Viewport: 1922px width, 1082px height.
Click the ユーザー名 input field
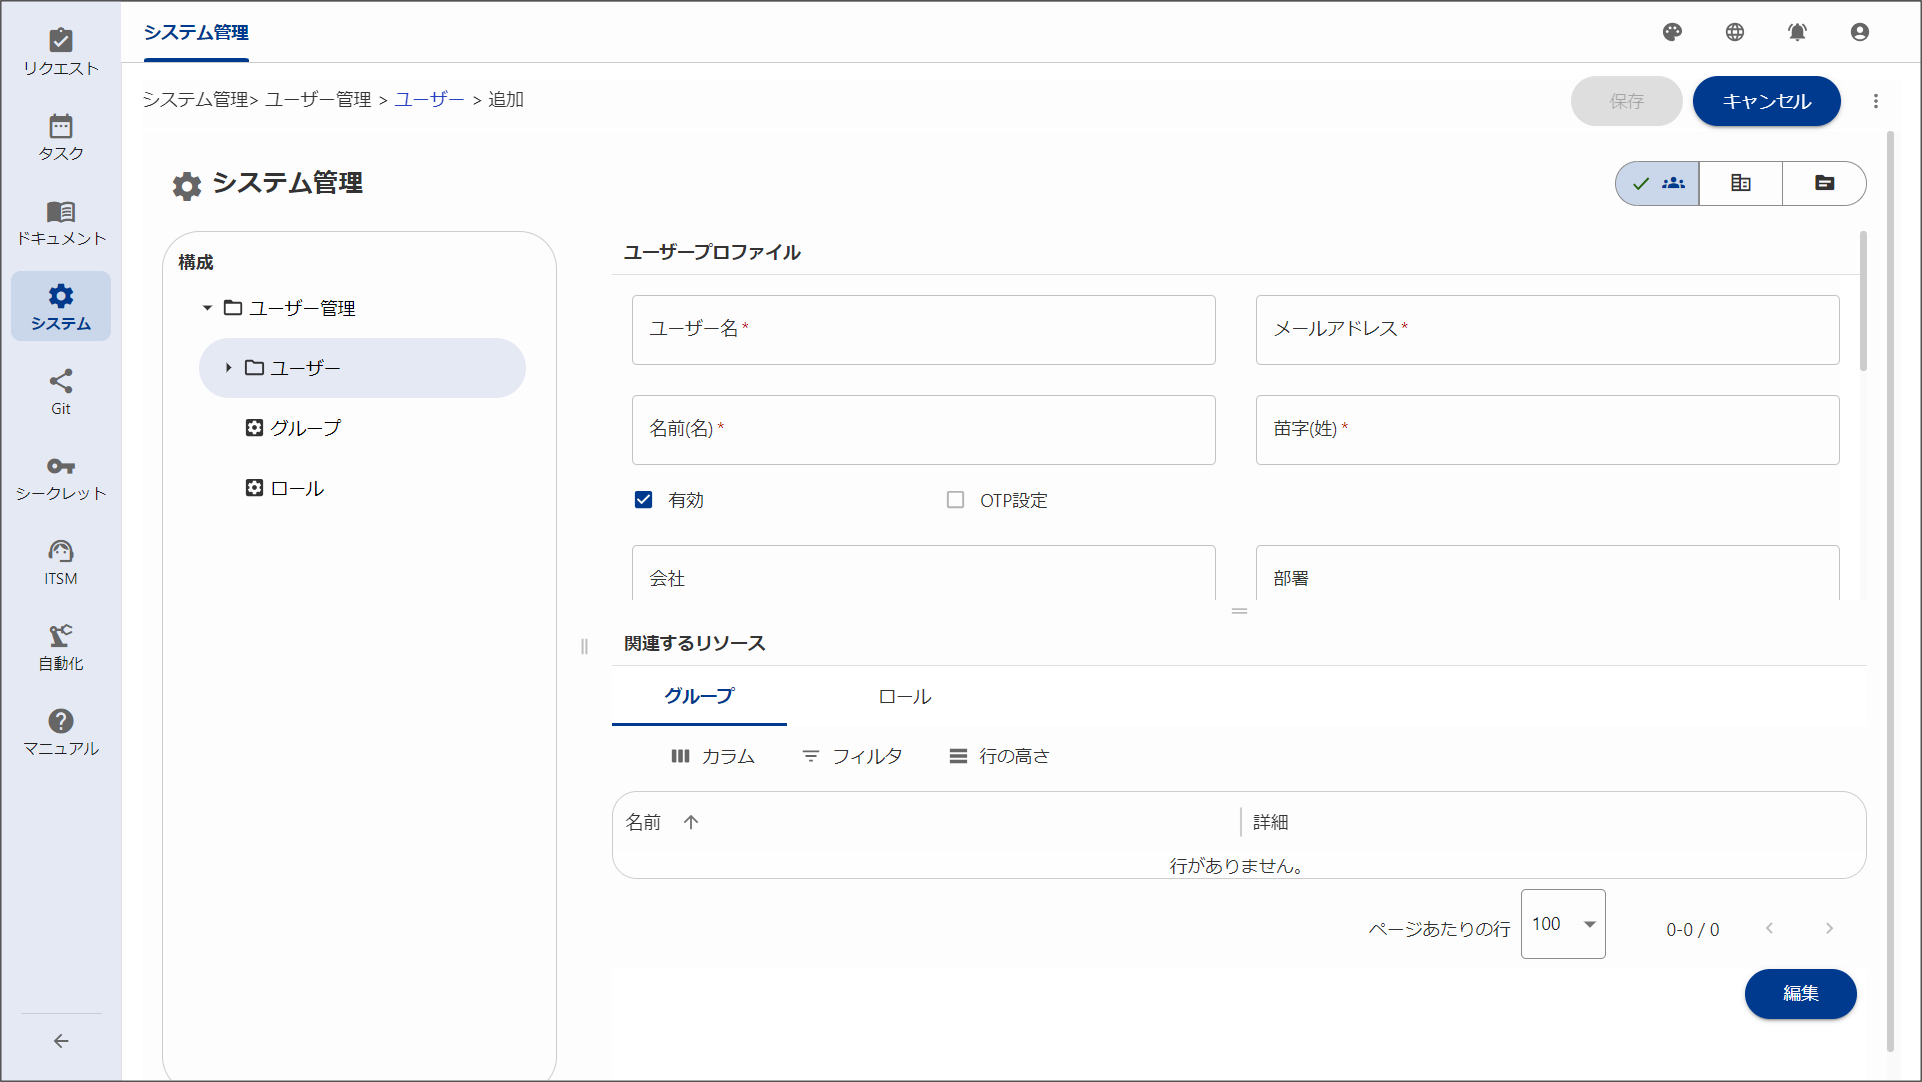(x=923, y=330)
